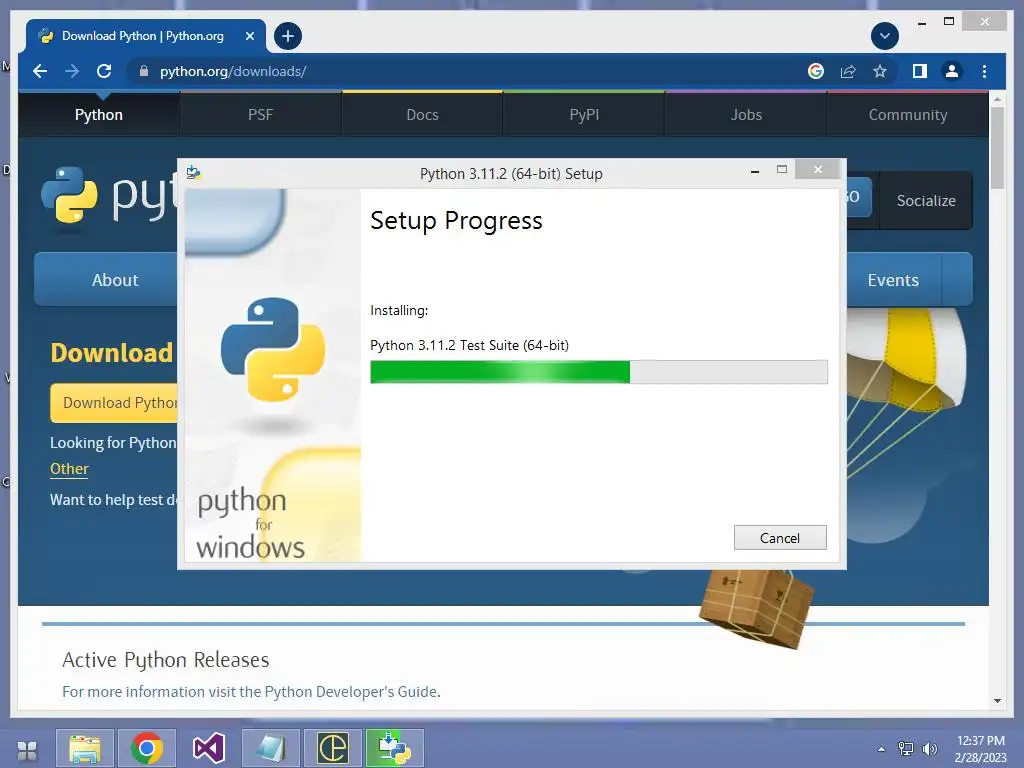Show hidden system tray icons
The width and height of the screenshot is (1024, 768).
pos(882,748)
